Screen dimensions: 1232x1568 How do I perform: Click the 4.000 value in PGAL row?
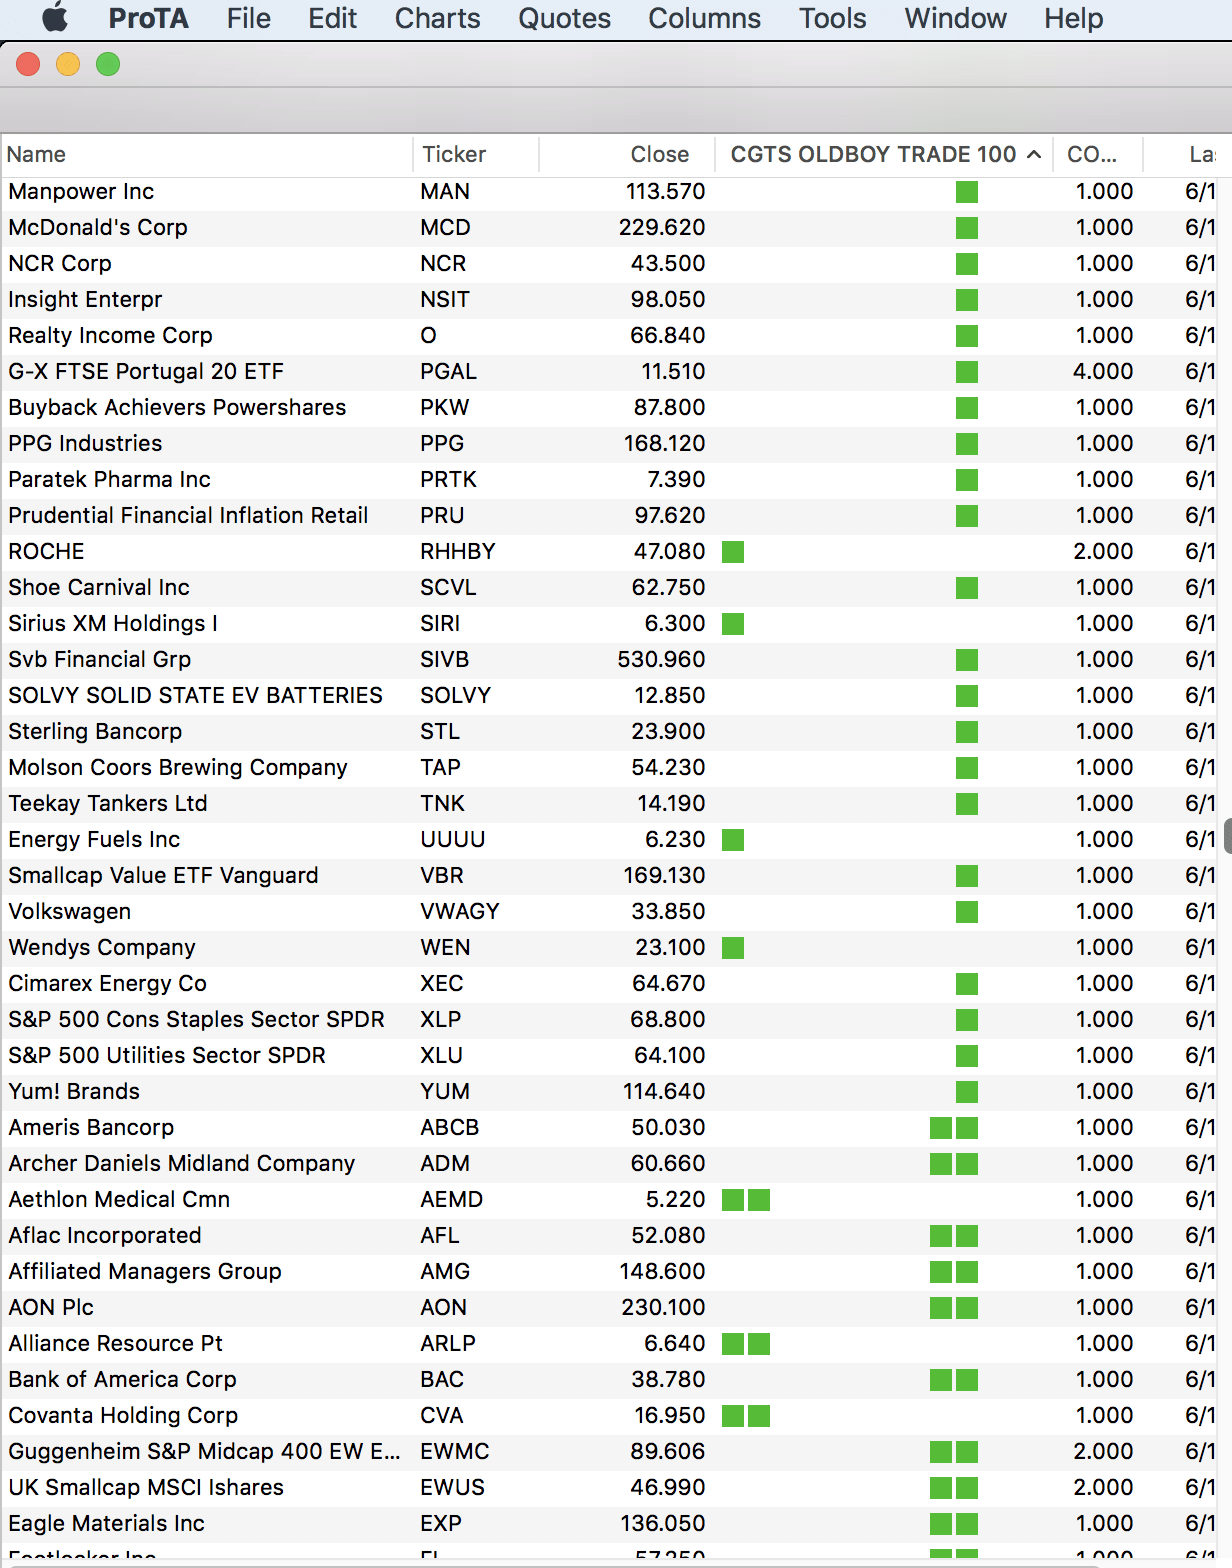1103,372
